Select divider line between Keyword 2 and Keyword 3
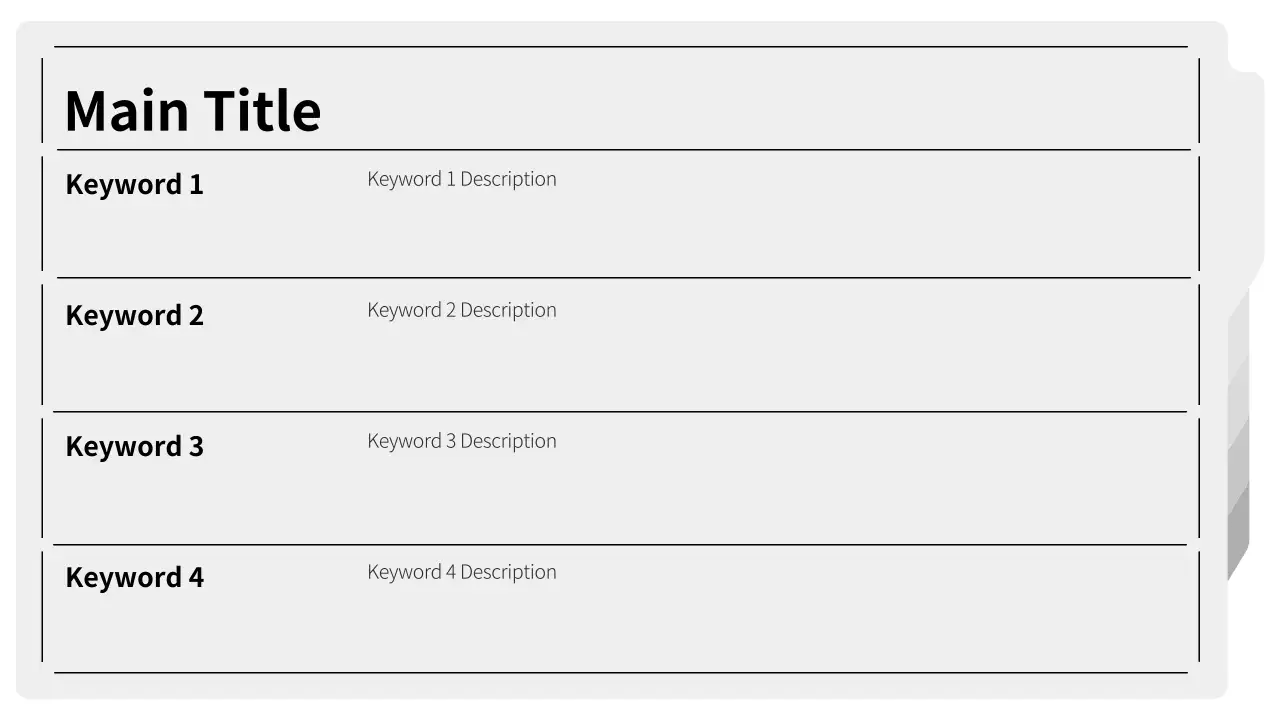This screenshot has height=720, width=1280. click(620, 411)
